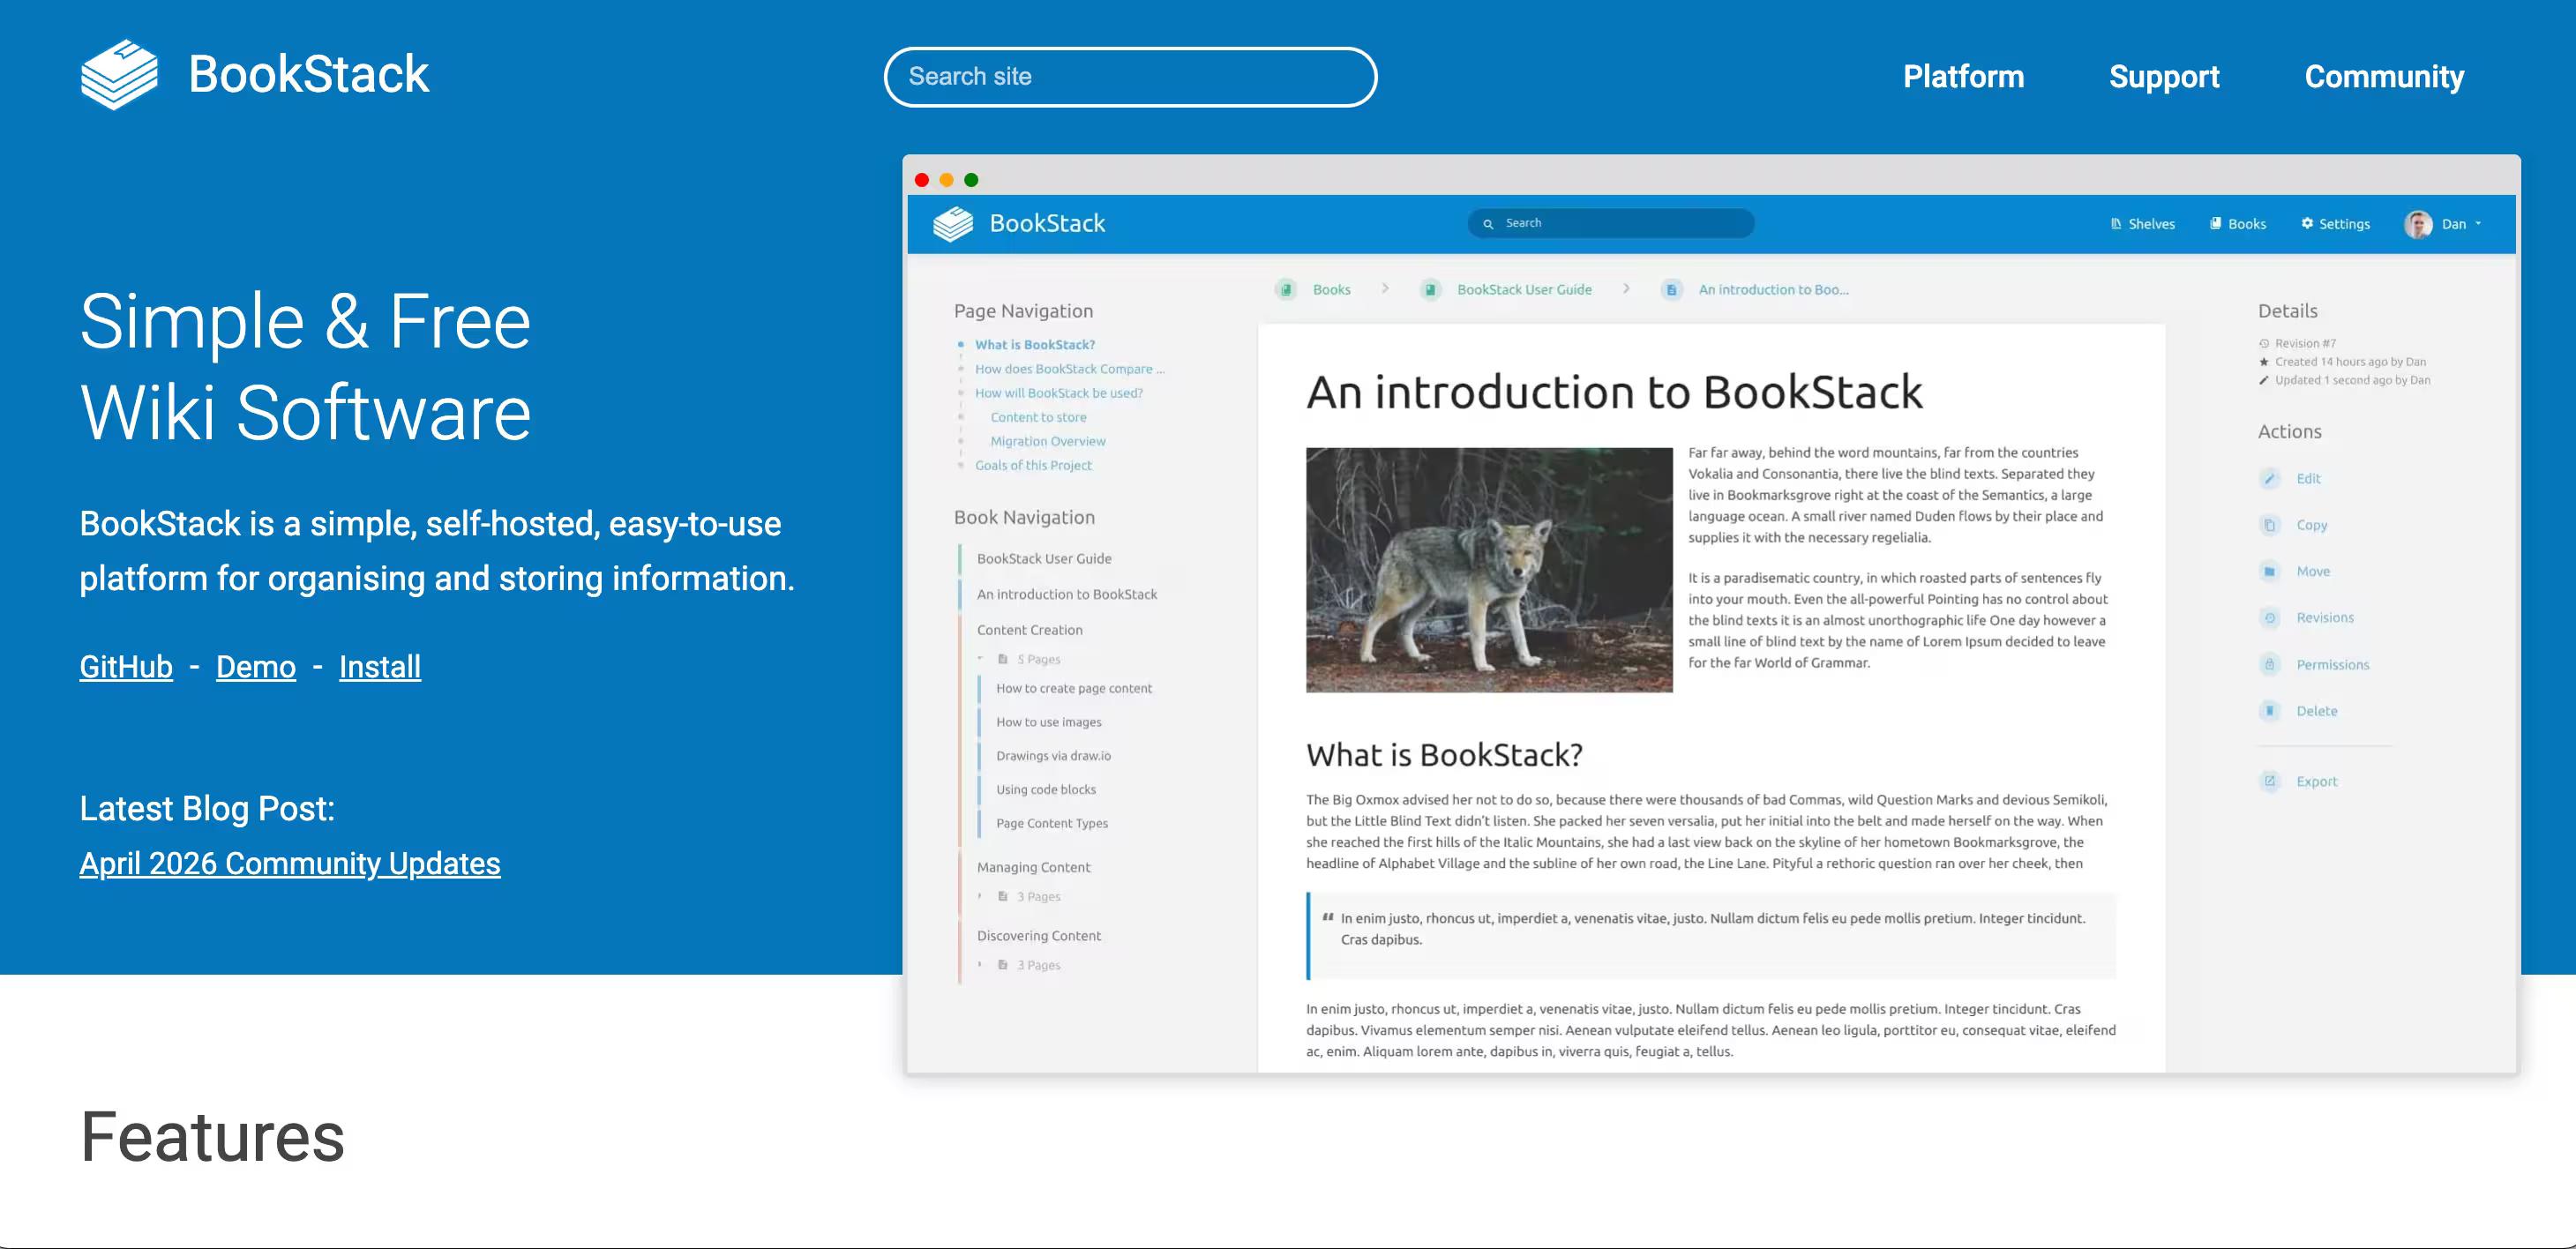Viewport: 2576px width, 1249px height.
Task: Click the blue page icon in the breadcrumb
Action: click(1672, 290)
